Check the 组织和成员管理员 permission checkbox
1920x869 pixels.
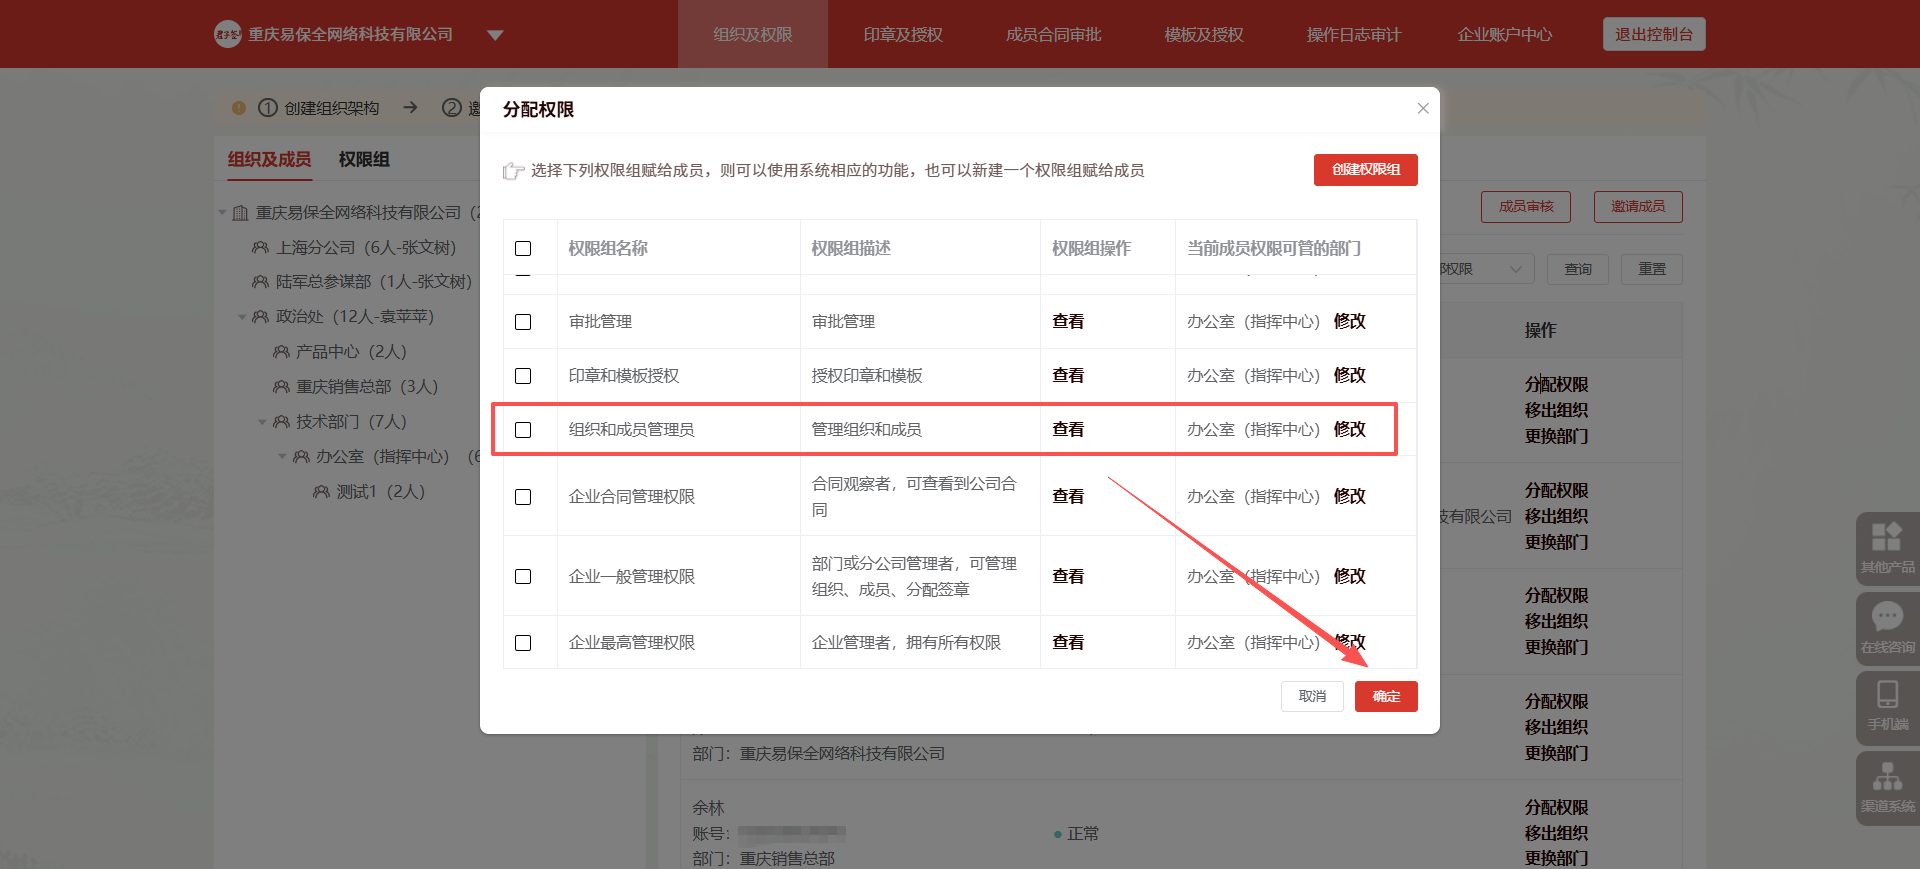[x=523, y=430]
